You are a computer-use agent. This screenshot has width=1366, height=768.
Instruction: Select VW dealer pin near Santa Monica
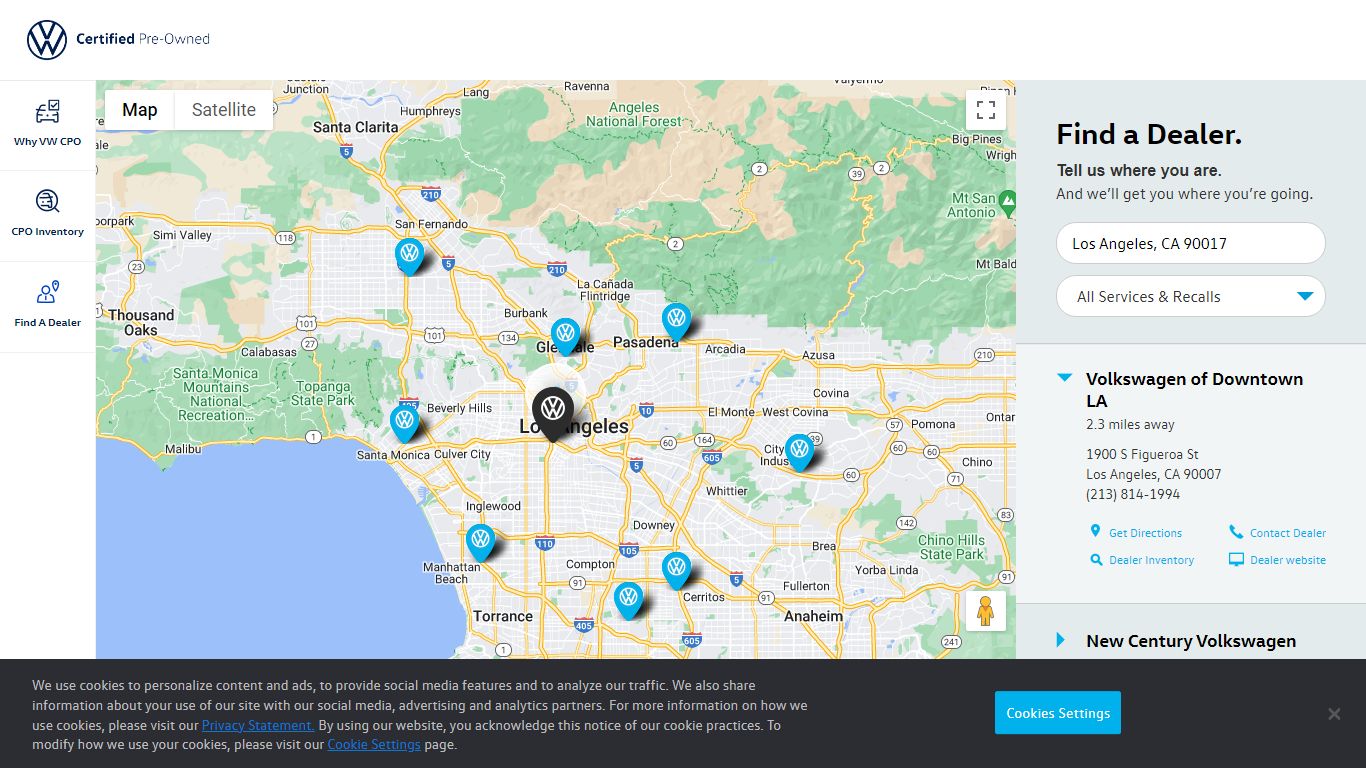click(x=404, y=423)
